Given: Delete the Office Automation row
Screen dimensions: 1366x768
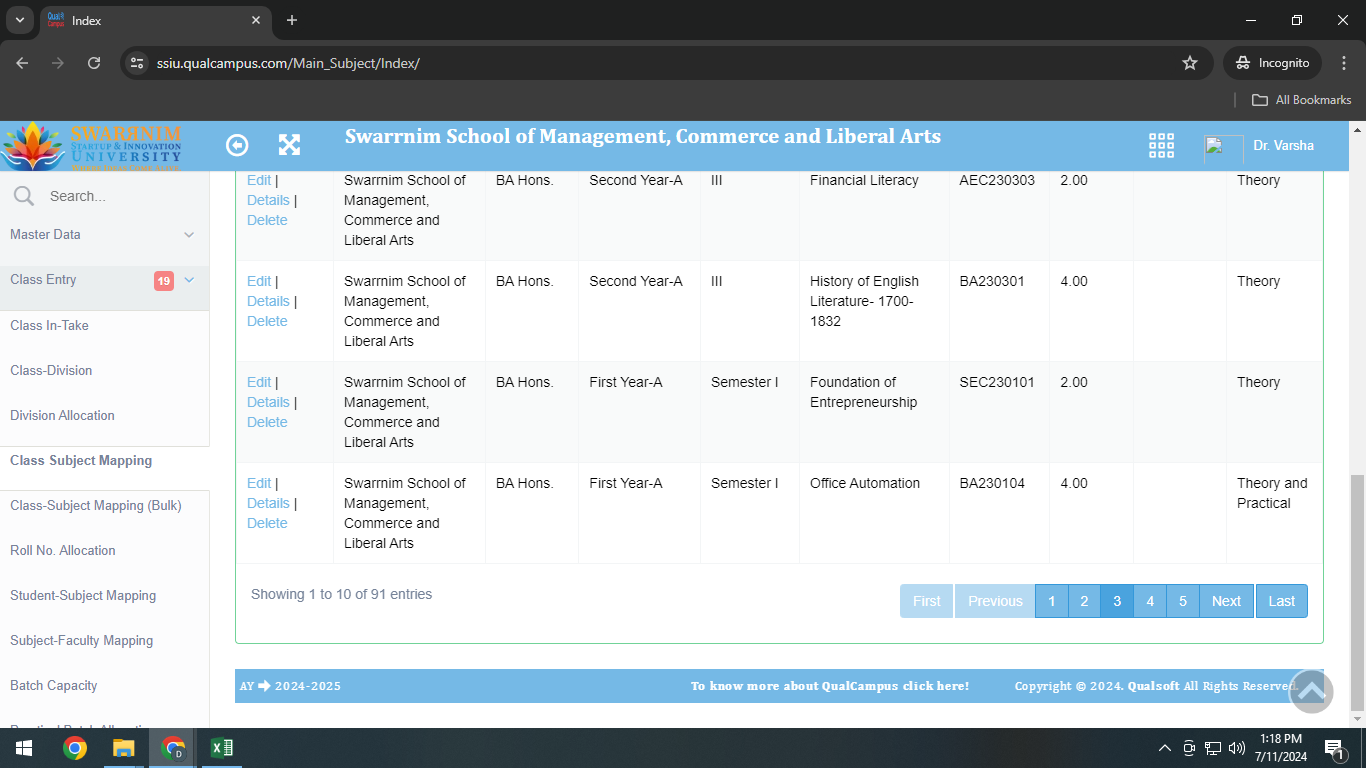Looking at the screenshot, I should click(x=267, y=523).
